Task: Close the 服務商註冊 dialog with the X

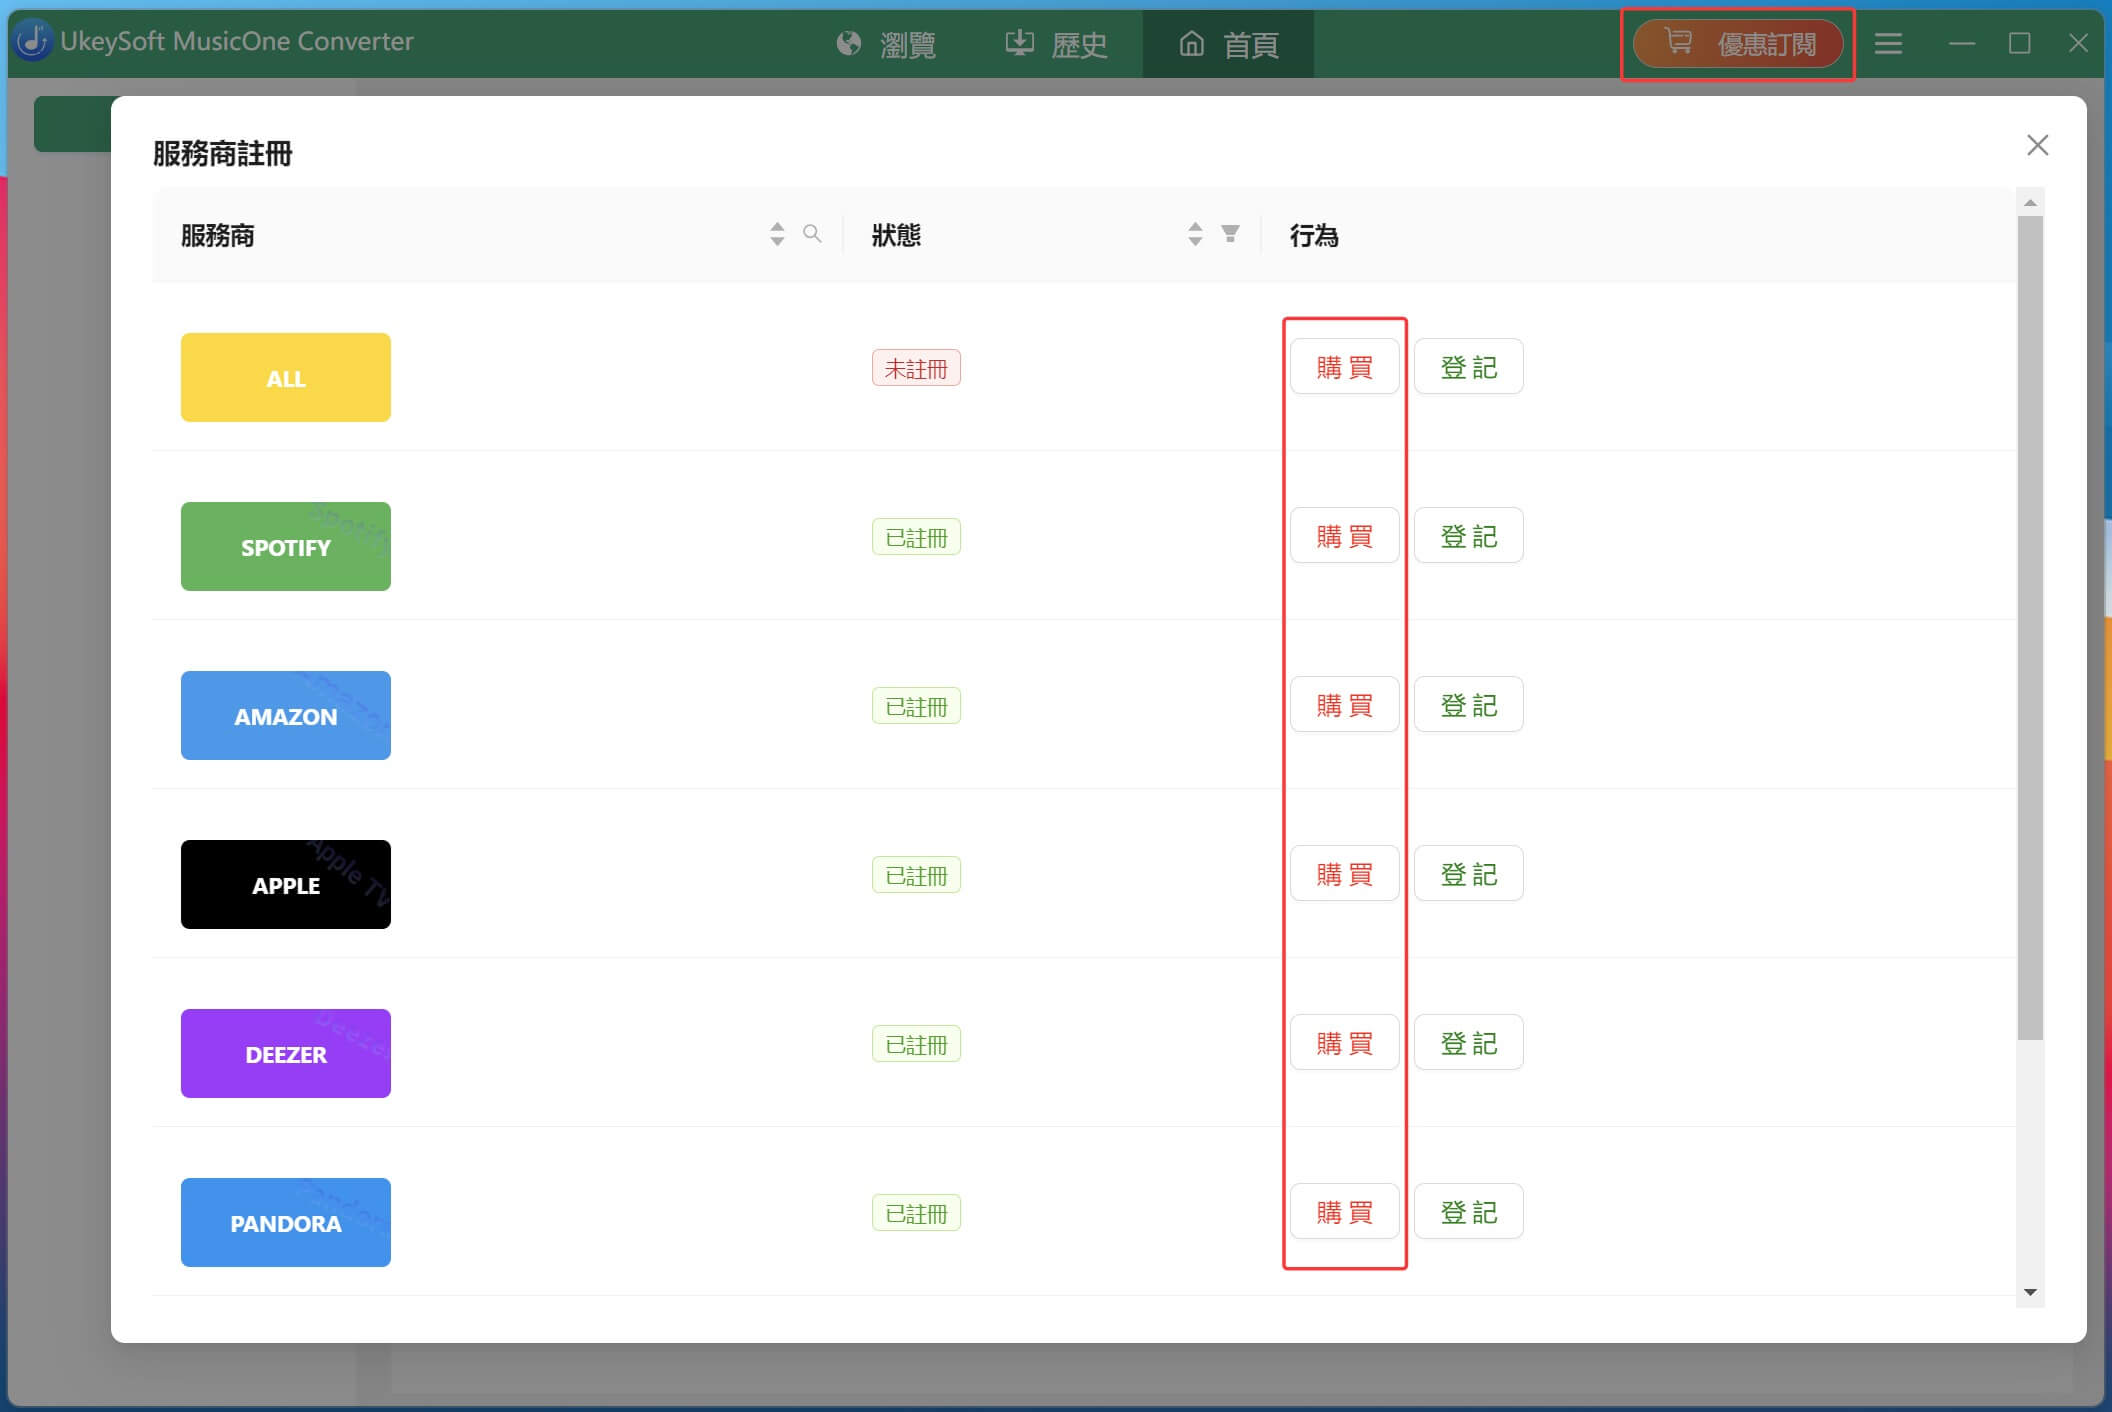Action: (2038, 145)
